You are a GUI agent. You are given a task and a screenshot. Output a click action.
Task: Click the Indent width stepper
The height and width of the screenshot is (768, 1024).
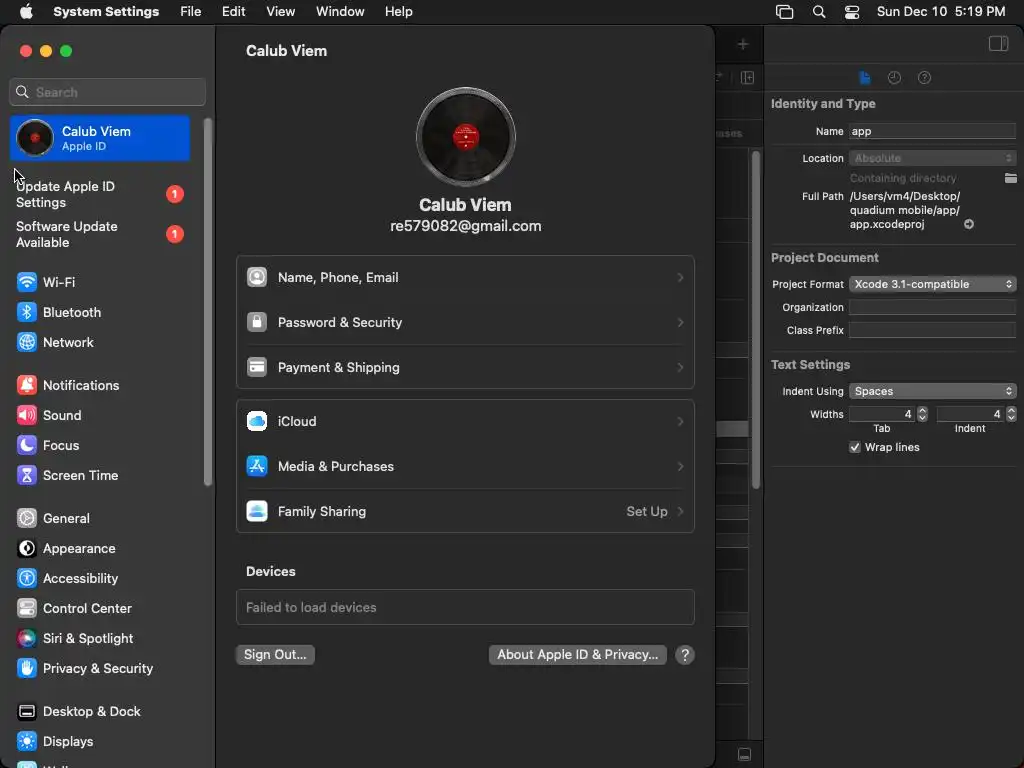click(x=1011, y=414)
